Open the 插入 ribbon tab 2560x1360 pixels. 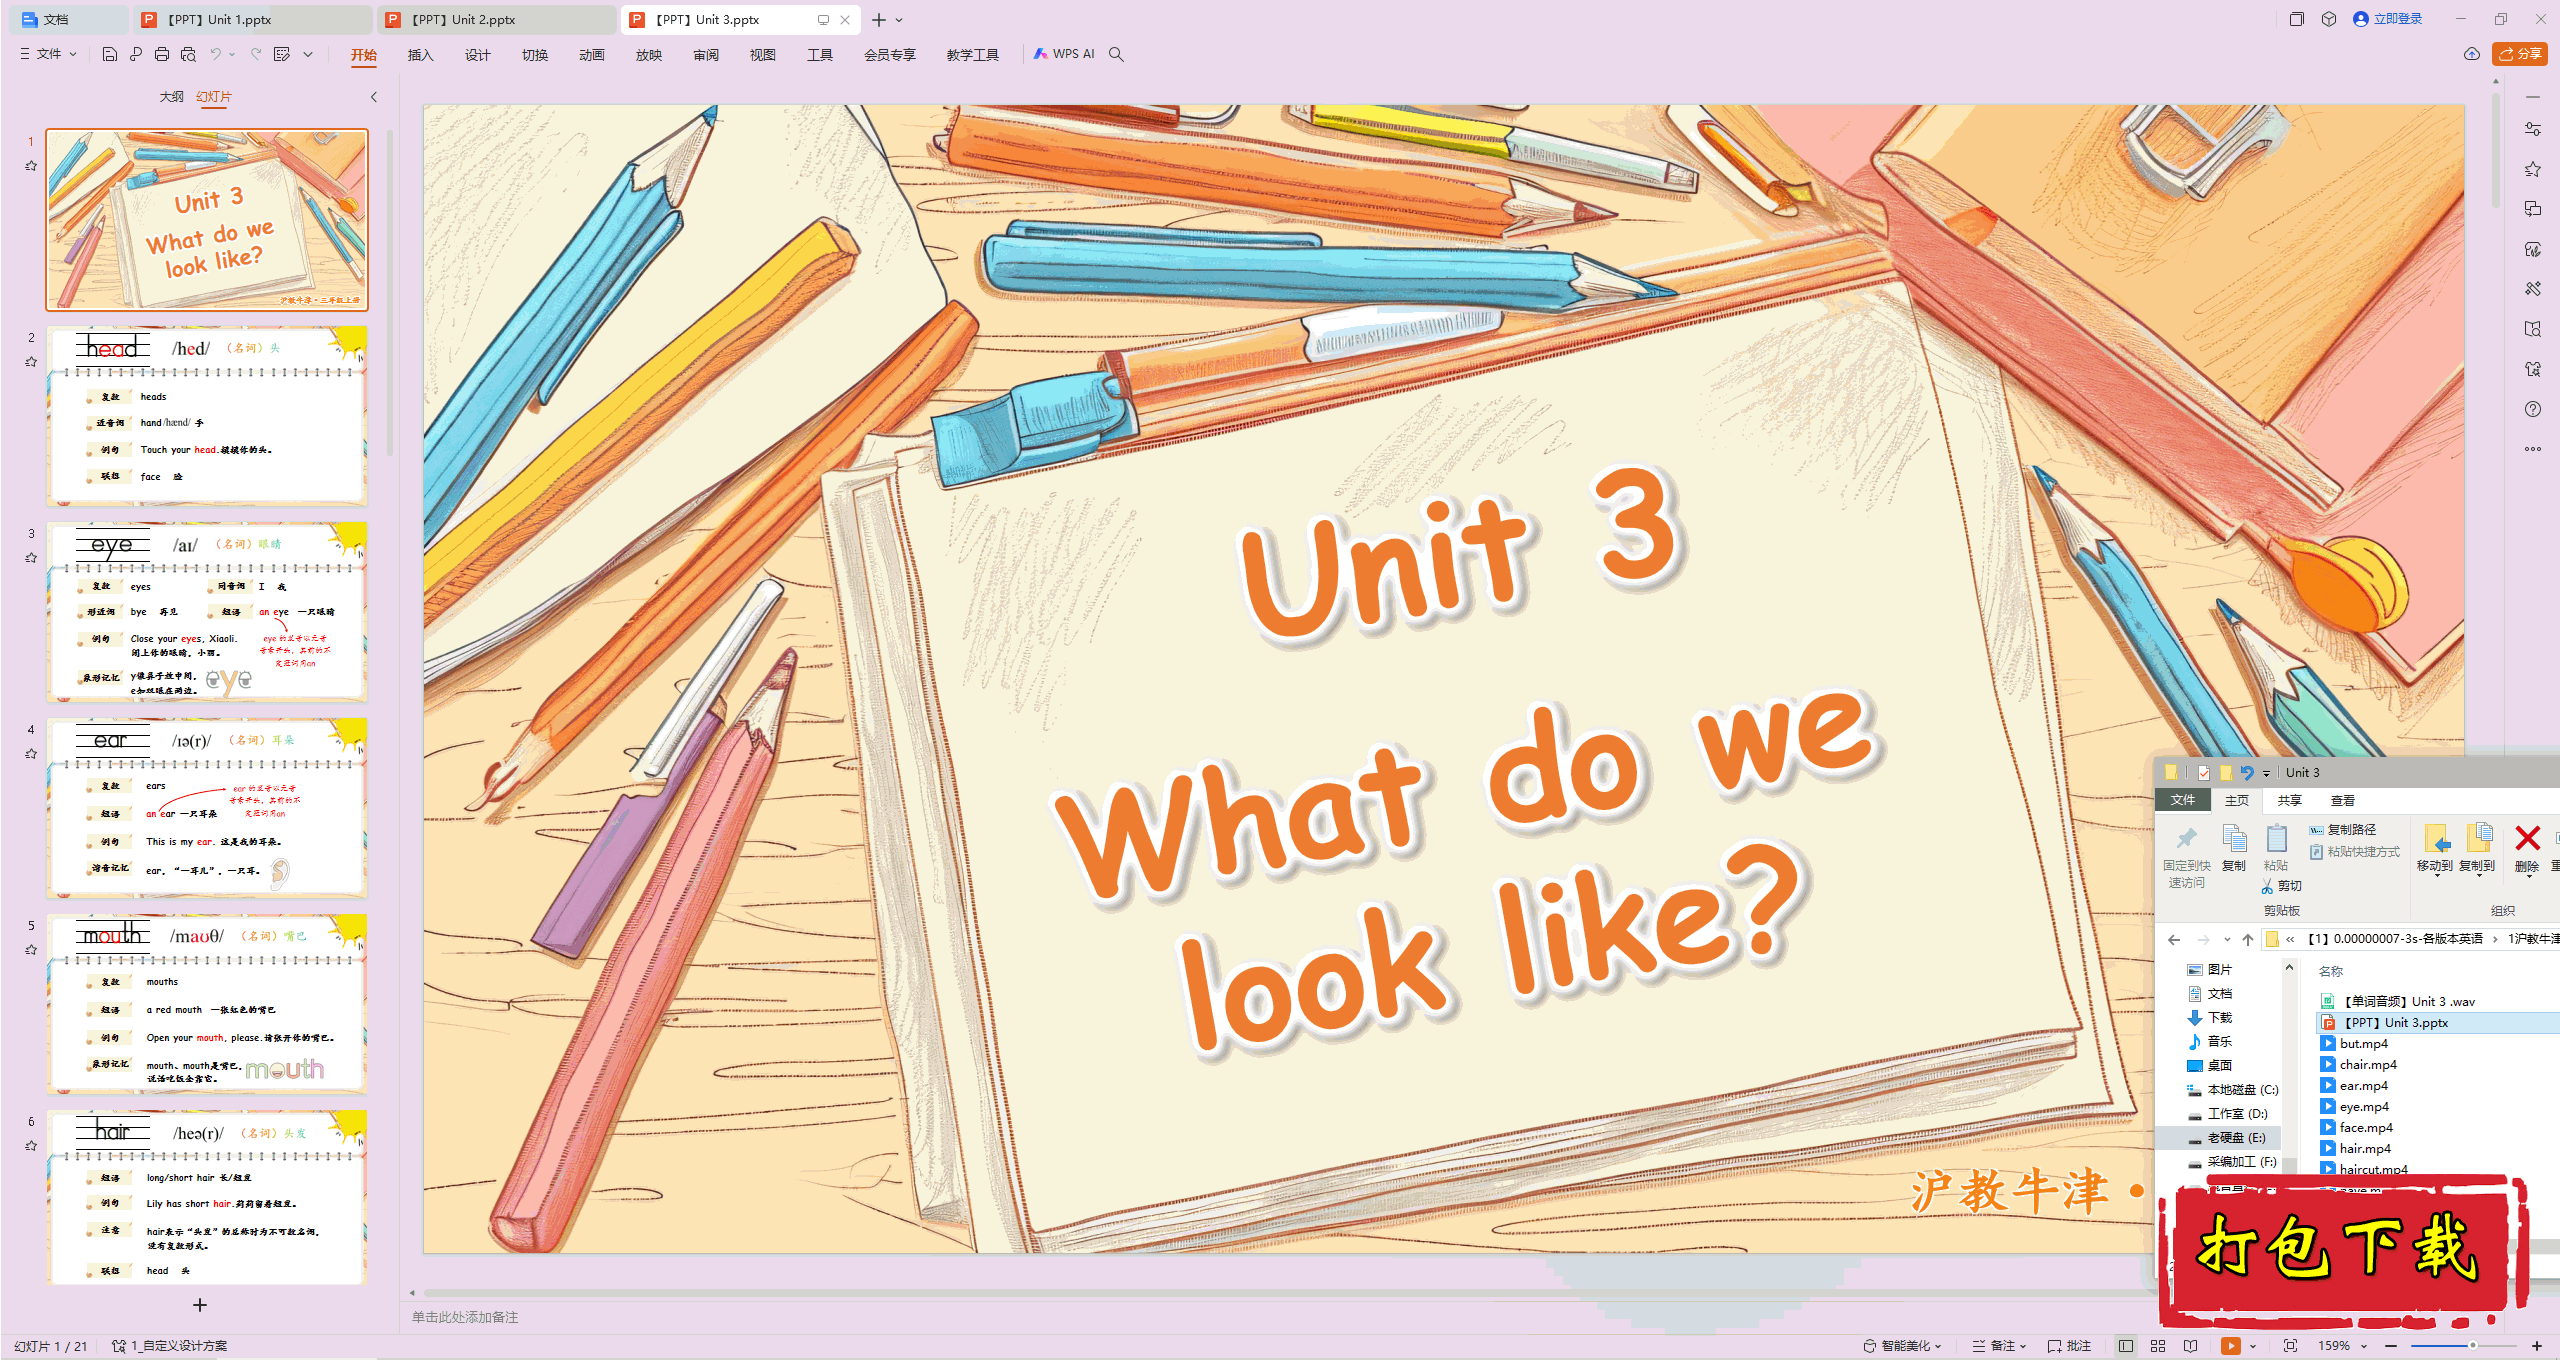421,55
